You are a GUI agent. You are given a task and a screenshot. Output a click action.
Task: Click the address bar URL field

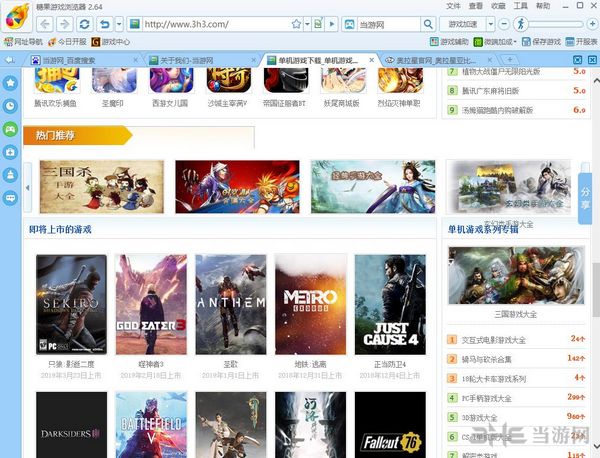pyautogui.click(x=214, y=24)
